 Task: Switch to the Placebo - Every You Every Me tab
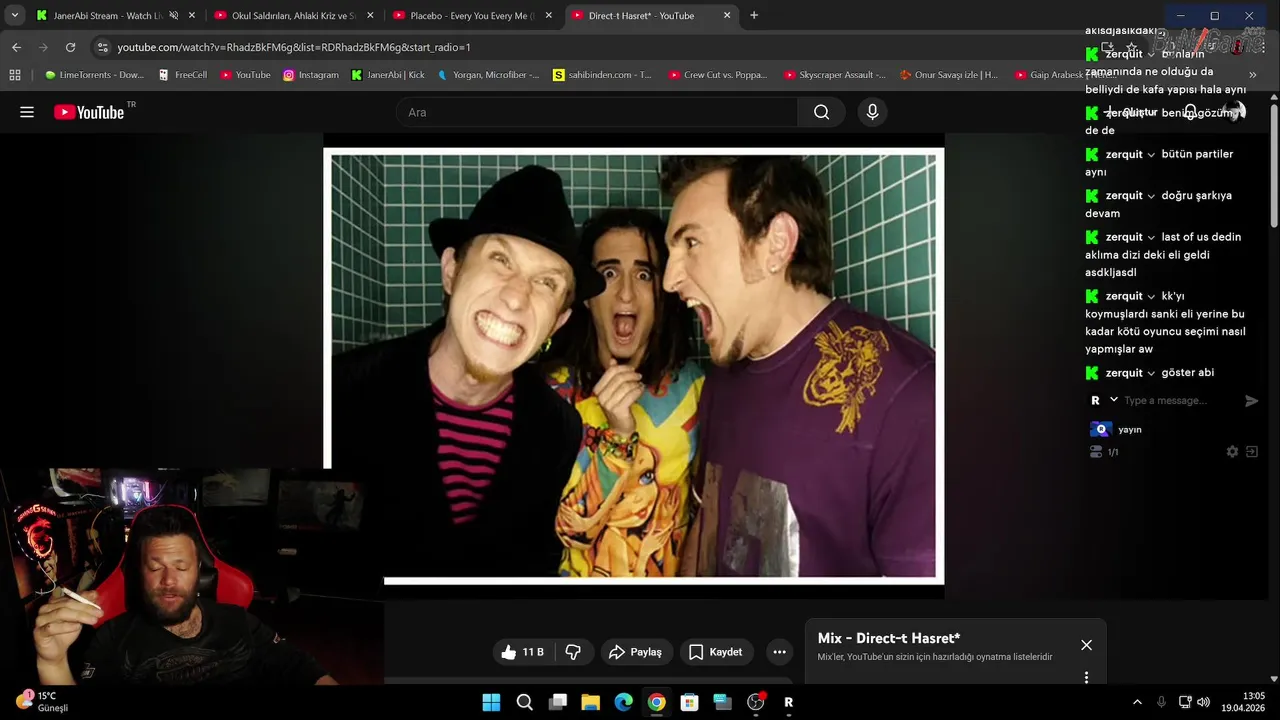pos(474,16)
